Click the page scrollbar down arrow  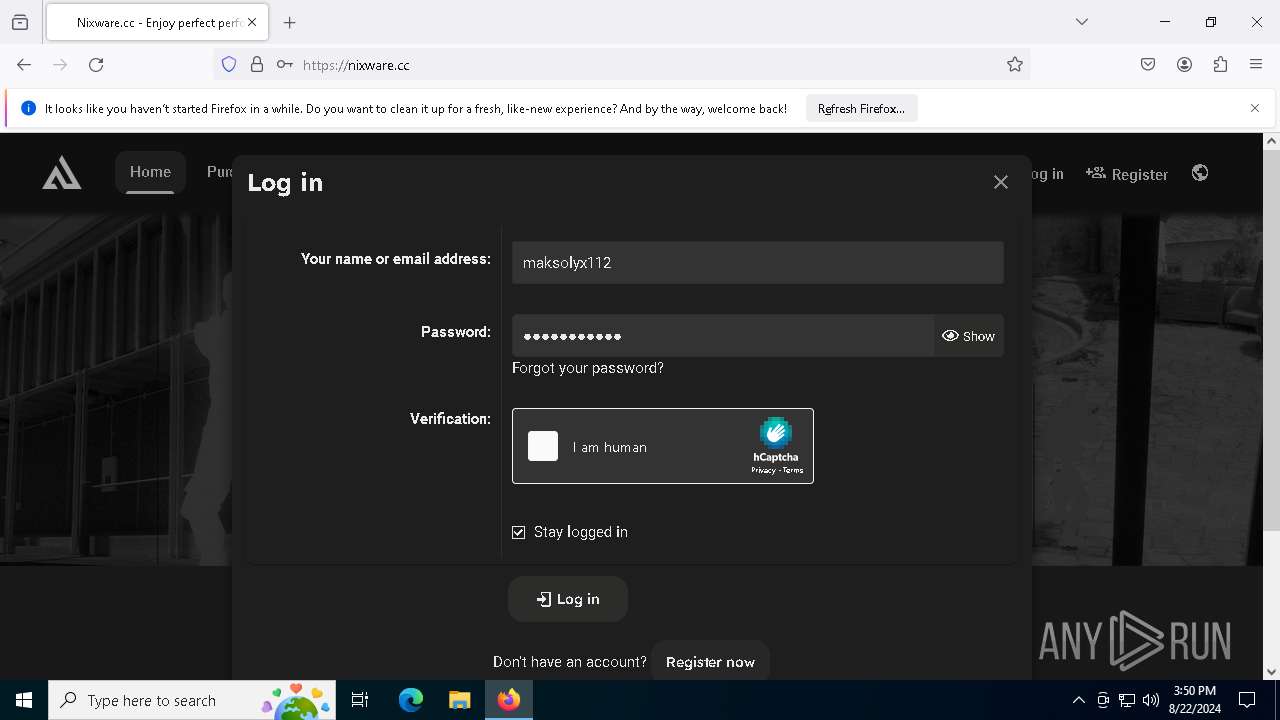1271,672
